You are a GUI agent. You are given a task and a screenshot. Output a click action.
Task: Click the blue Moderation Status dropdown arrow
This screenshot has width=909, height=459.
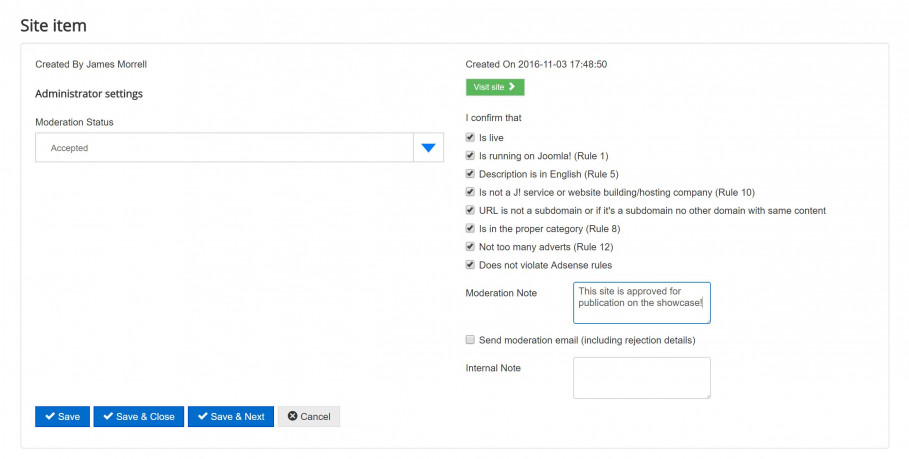tap(428, 148)
